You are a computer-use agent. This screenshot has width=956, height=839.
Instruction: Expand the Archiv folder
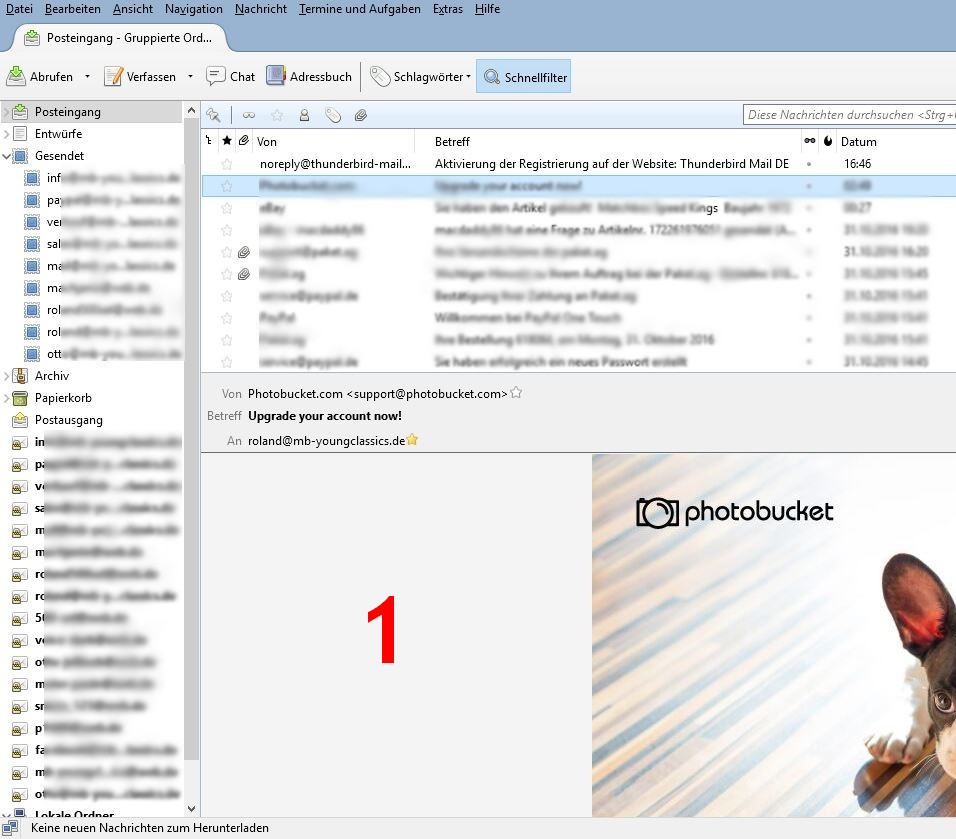click(7, 376)
